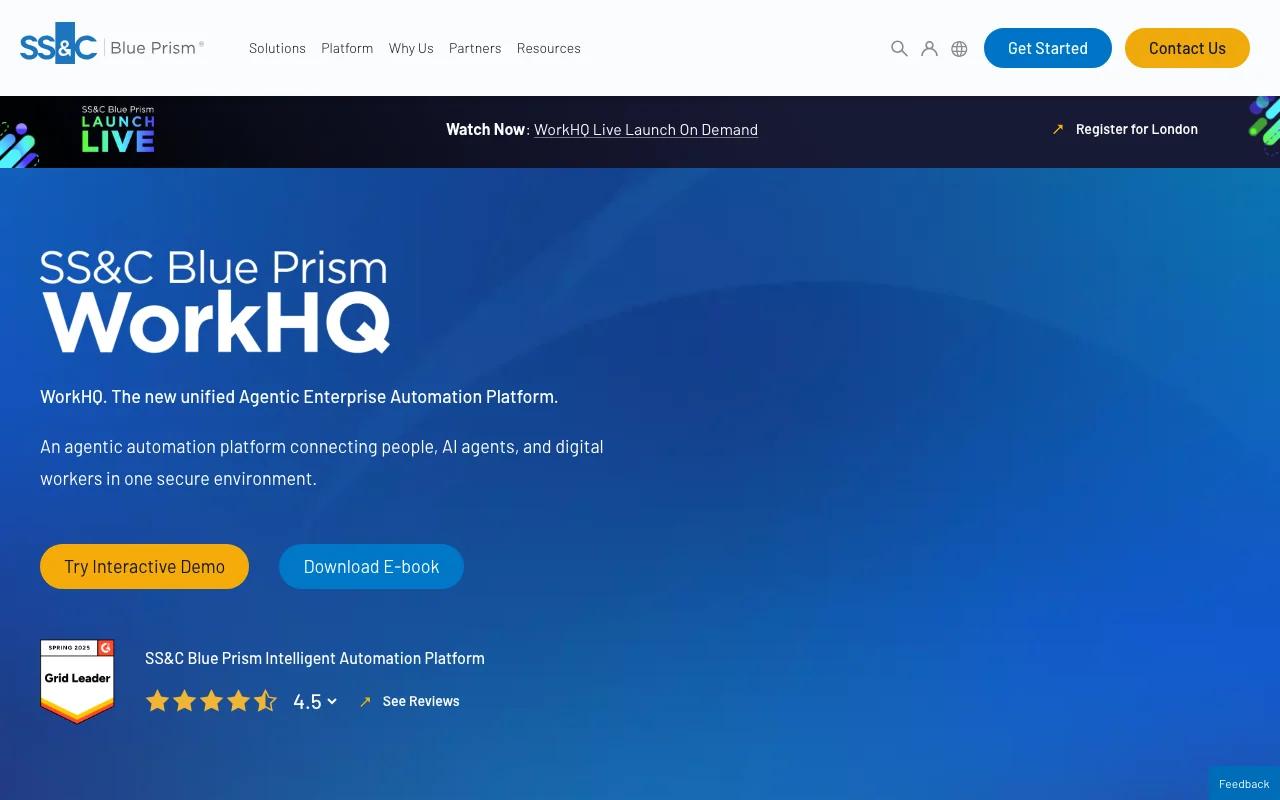1280x800 pixels.
Task: Open the Resources menu
Action: pyautogui.click(x=549, y=48)
